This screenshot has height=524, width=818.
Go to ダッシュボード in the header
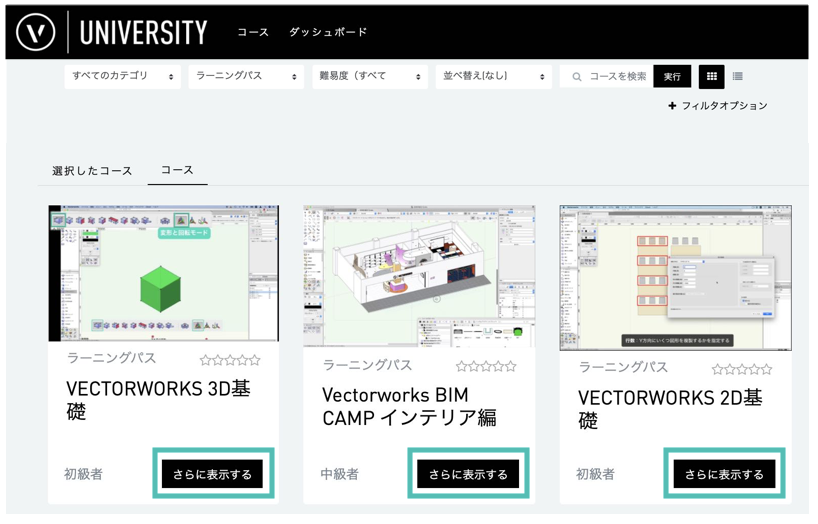(x=328, y=32)
